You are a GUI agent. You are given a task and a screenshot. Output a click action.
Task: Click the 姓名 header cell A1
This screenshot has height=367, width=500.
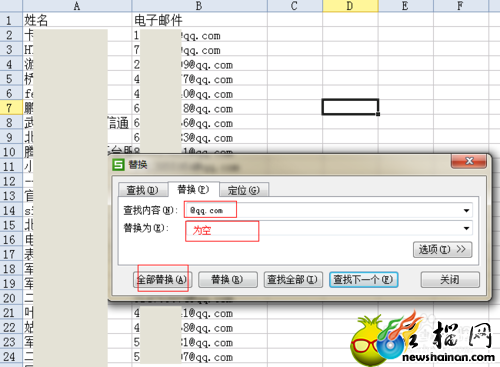tap(77, 20)
